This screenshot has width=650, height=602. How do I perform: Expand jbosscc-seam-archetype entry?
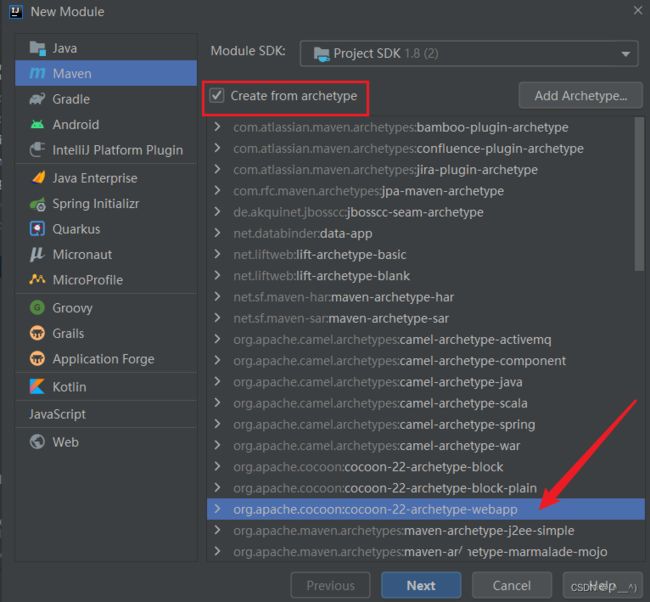coord(217,212)
